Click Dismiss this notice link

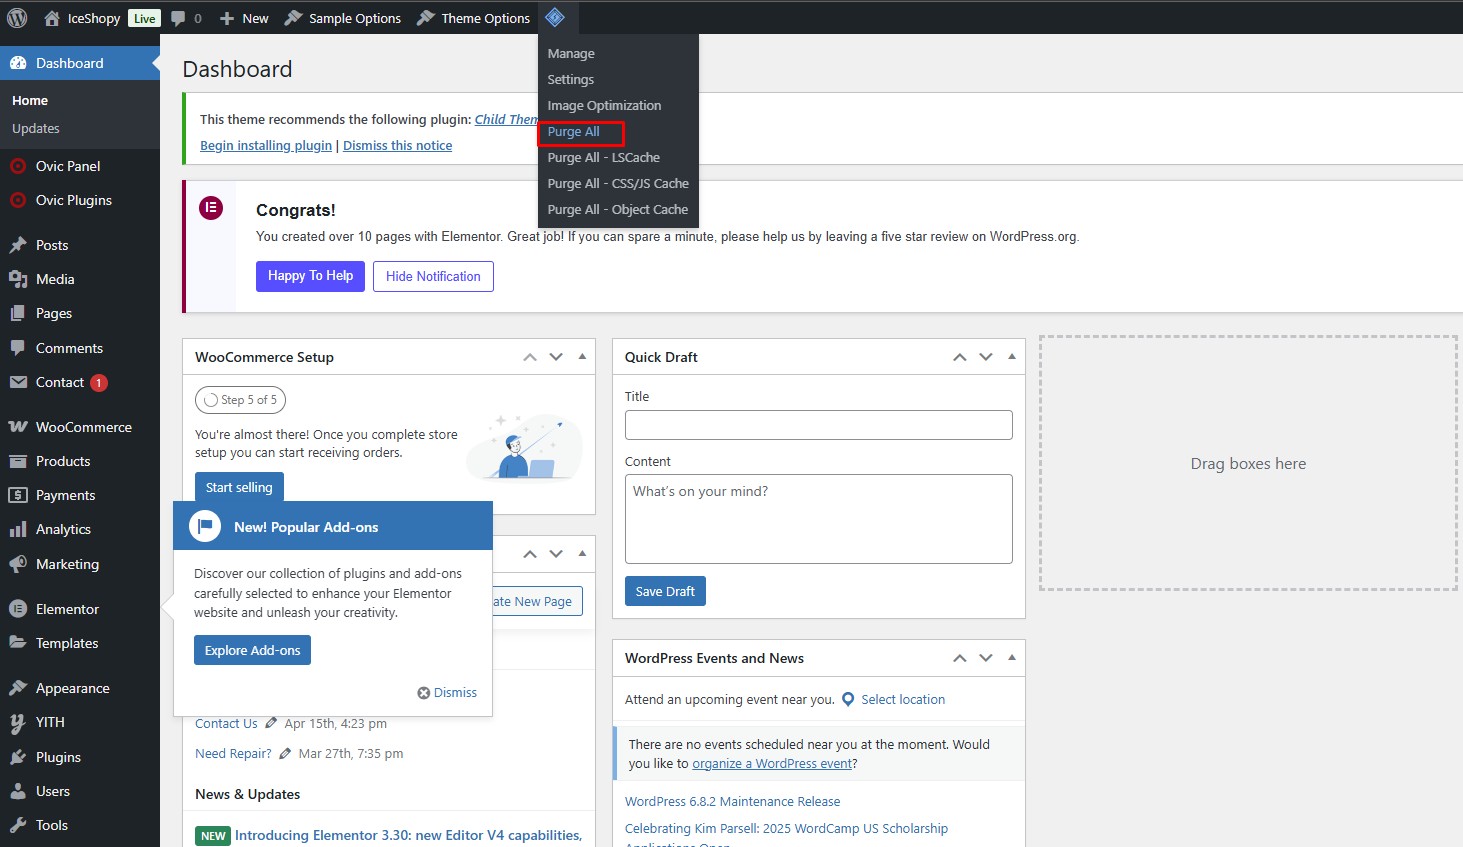click(397, 145)
